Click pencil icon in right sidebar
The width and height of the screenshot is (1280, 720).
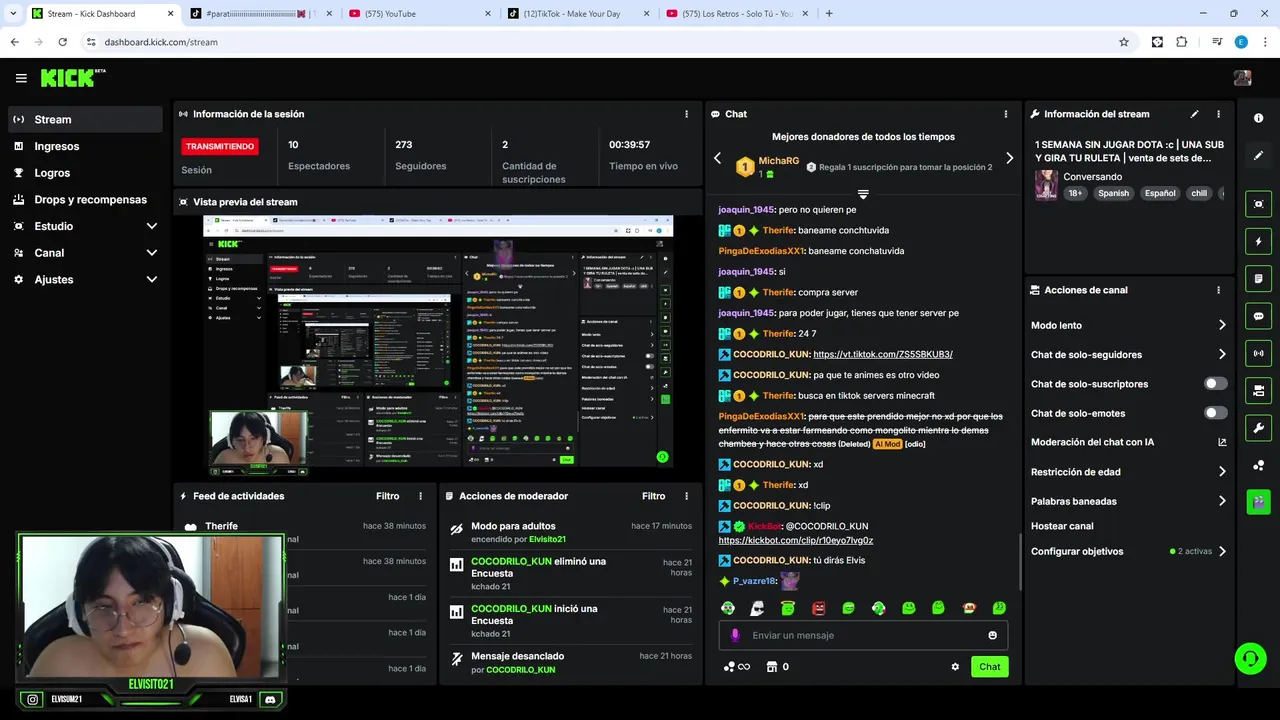(x=1258, y=156)
